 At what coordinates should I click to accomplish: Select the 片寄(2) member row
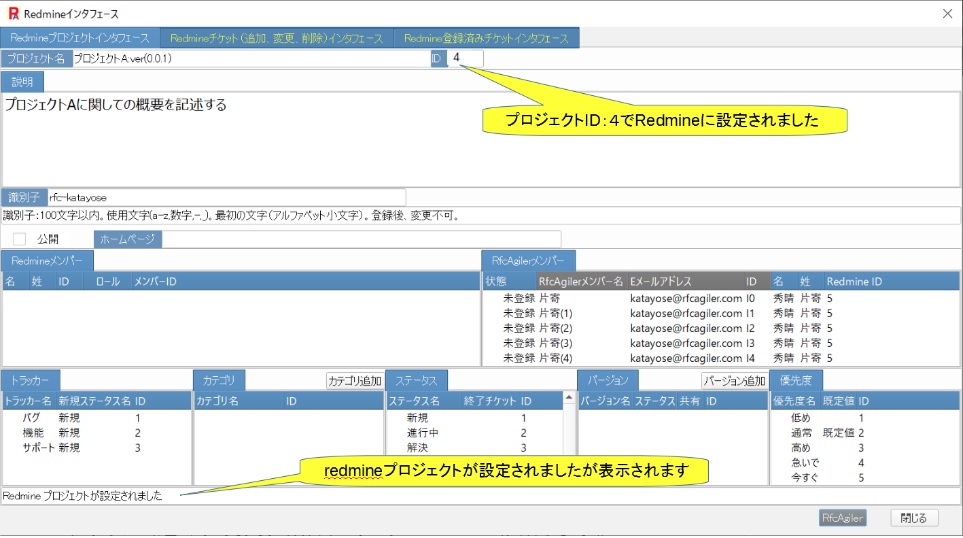721,329
